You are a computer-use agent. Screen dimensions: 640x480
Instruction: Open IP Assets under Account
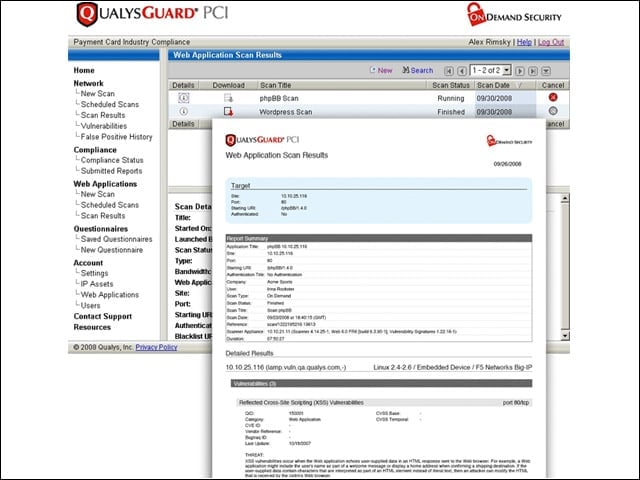click(x=97, y=284)
